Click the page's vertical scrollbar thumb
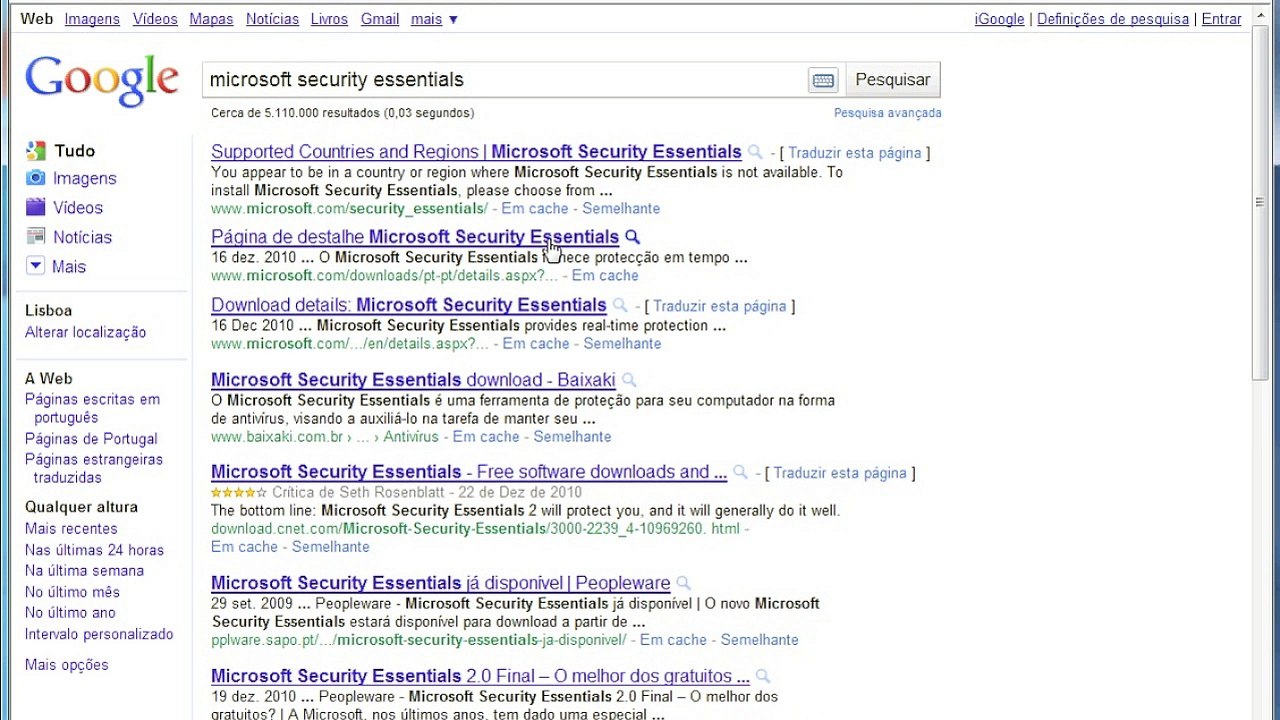The height and width of the screenshot is (720, 1280). pyautogui.click(x=1260, y=204)
